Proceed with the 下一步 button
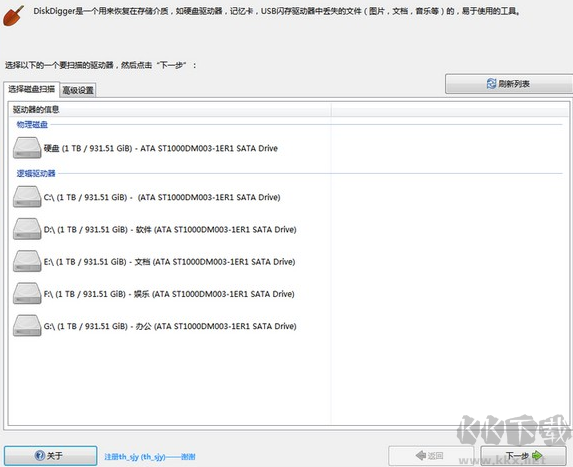Viewport: 573px width, 467px height. point(523,455)
